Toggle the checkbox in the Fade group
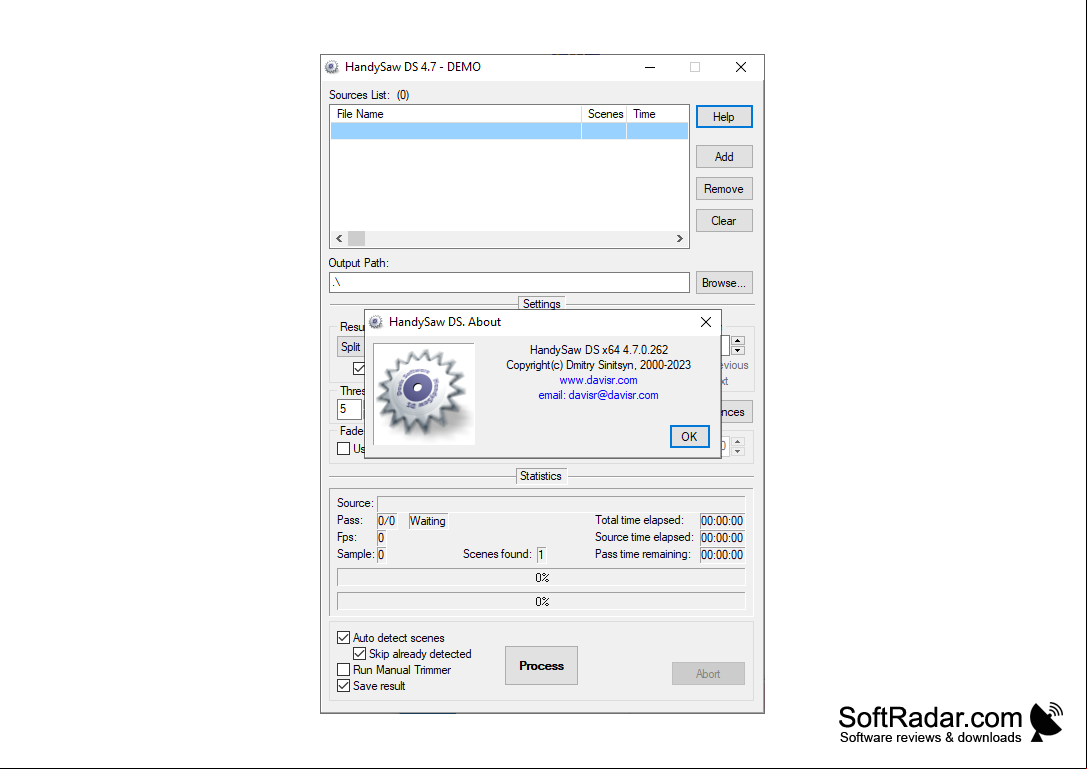This screenshot has width=1087, height=769. click(x=343, y=449)
